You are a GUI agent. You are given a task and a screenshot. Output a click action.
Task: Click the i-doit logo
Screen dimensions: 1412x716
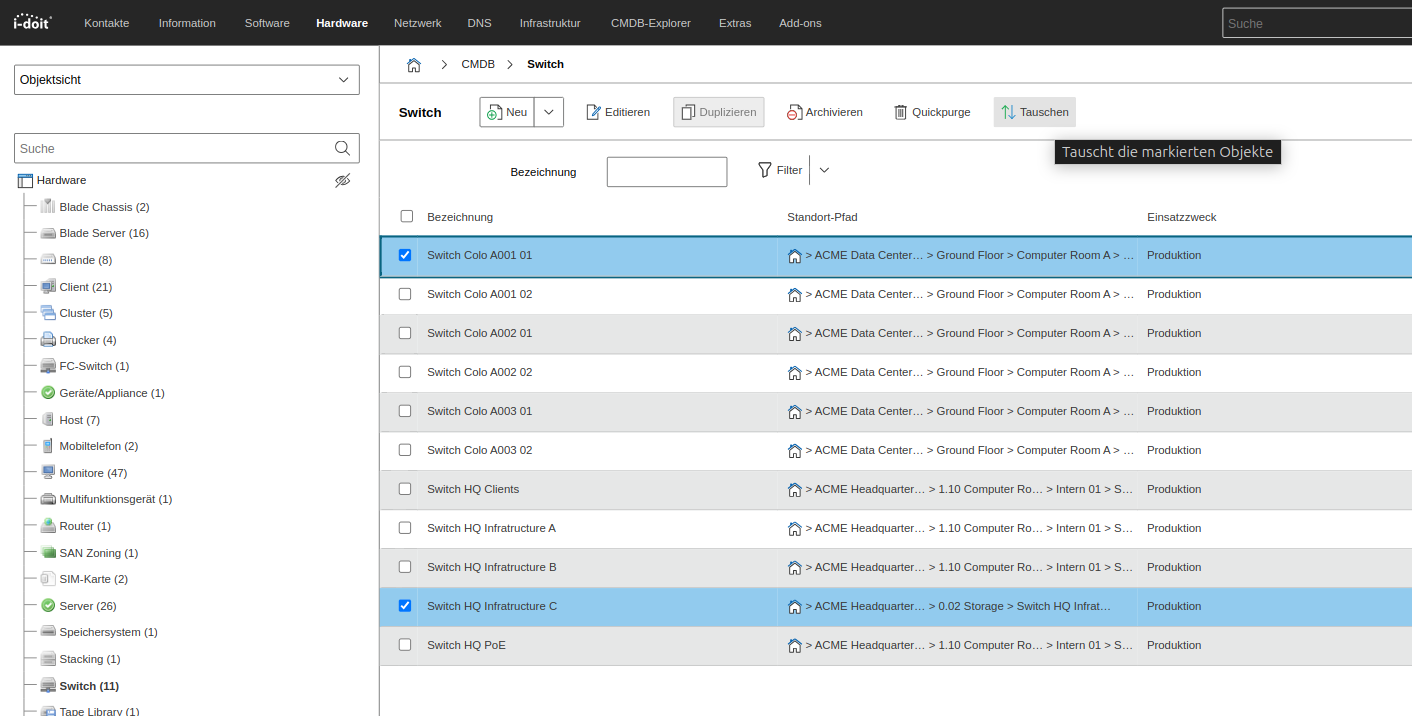tap(33, 21)
